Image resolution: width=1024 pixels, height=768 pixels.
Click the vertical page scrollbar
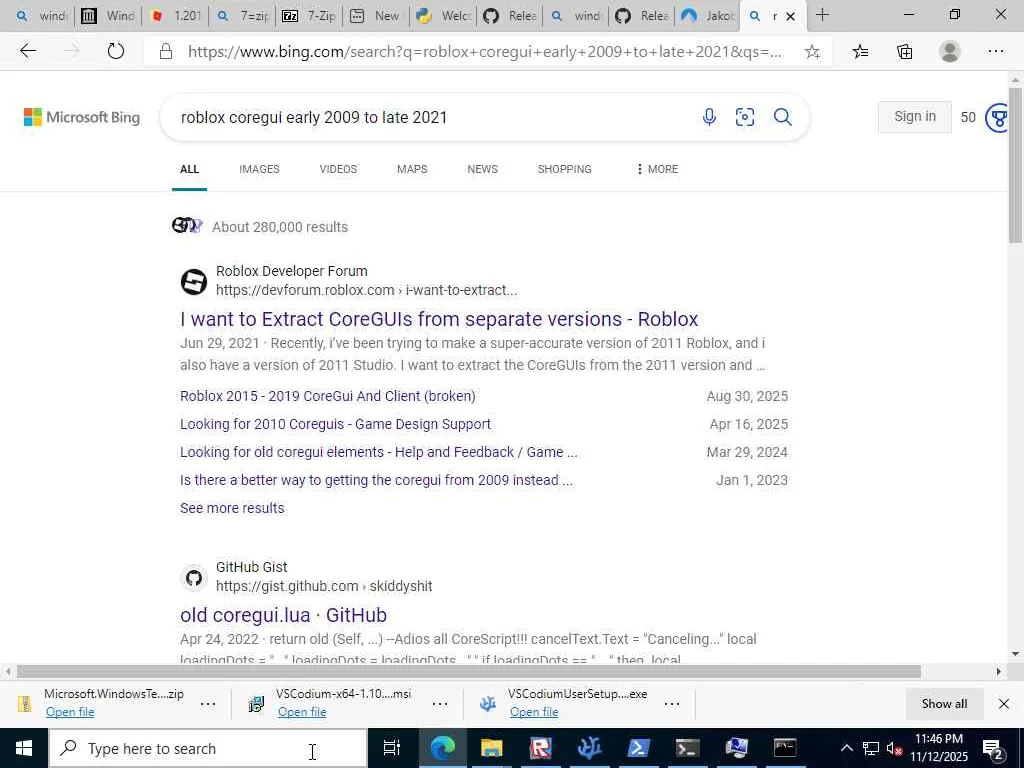coord(1015,163)
